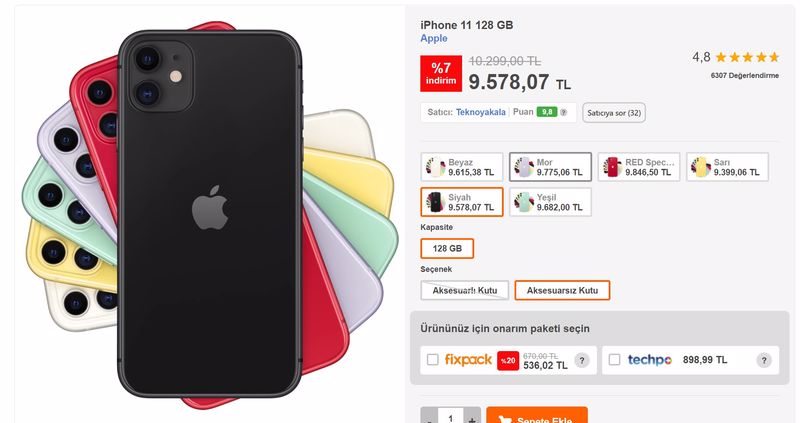Click the Satıcıya sor (32) button

[x=614, y=113]
